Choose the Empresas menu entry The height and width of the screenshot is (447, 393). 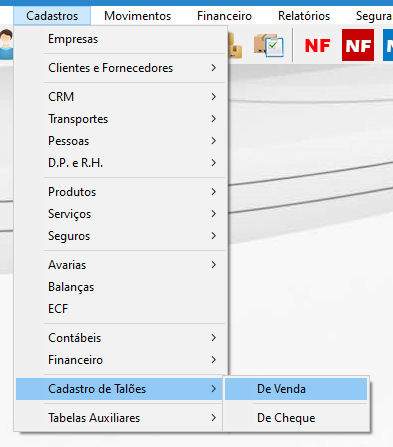120,39
